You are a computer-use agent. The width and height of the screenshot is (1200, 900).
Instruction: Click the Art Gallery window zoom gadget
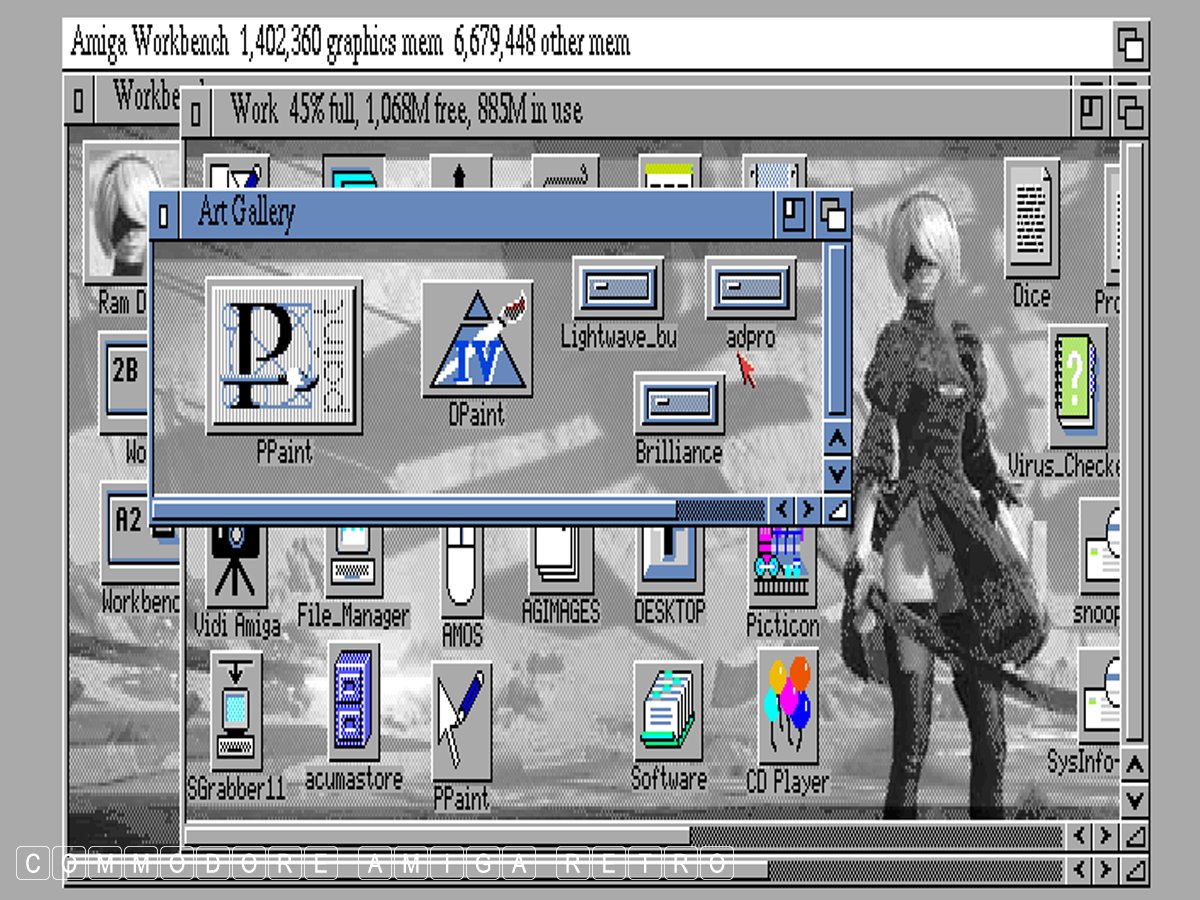[792, 215]
